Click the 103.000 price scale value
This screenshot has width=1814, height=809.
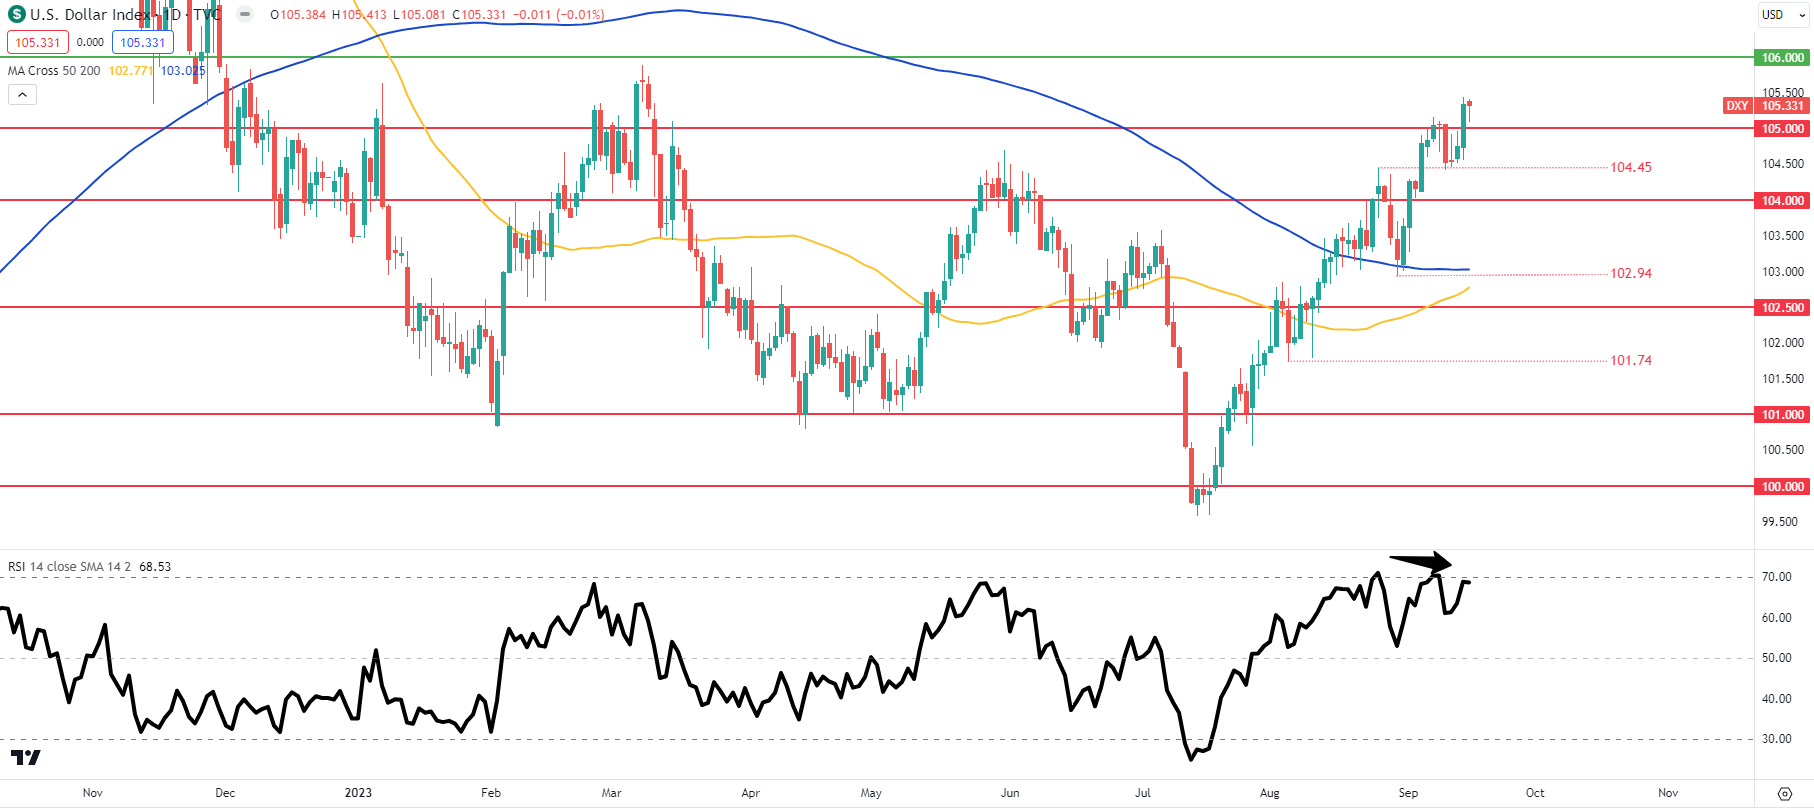tap(1783, 272)
